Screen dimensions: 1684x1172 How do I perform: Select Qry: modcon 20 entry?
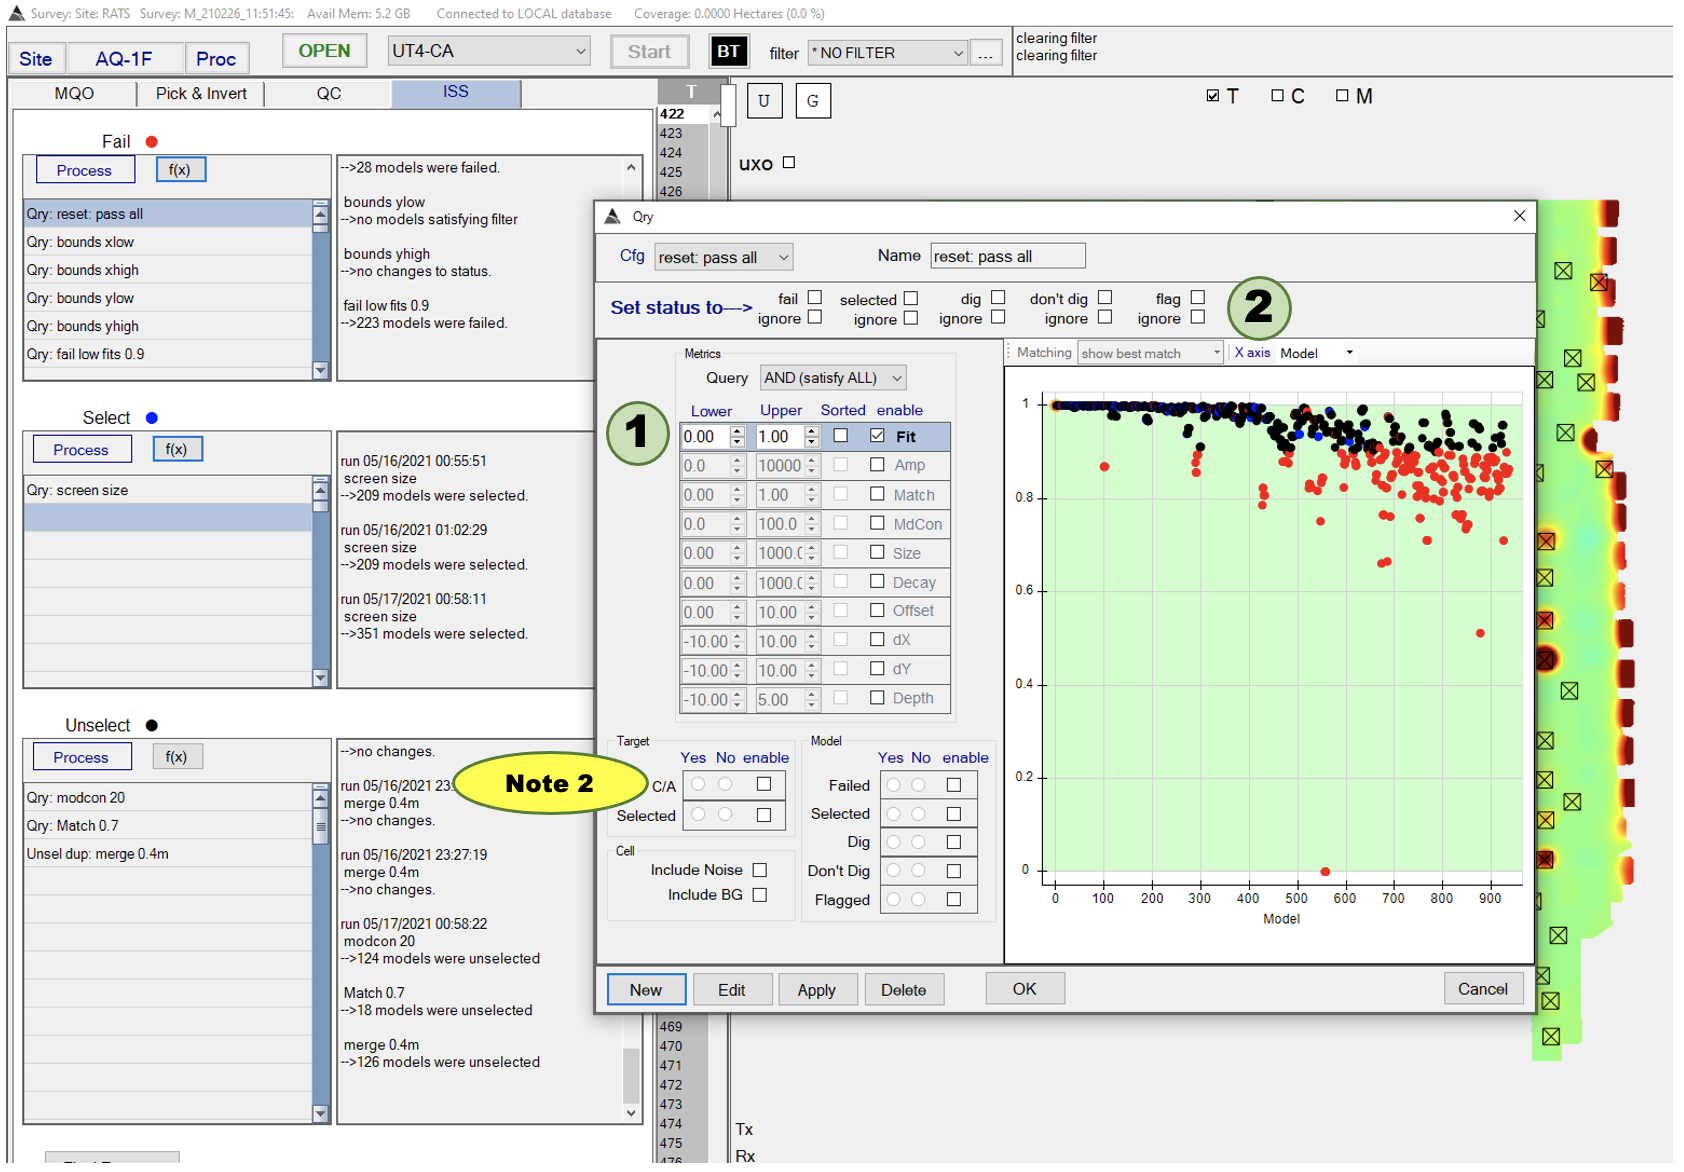pos(168,797)
